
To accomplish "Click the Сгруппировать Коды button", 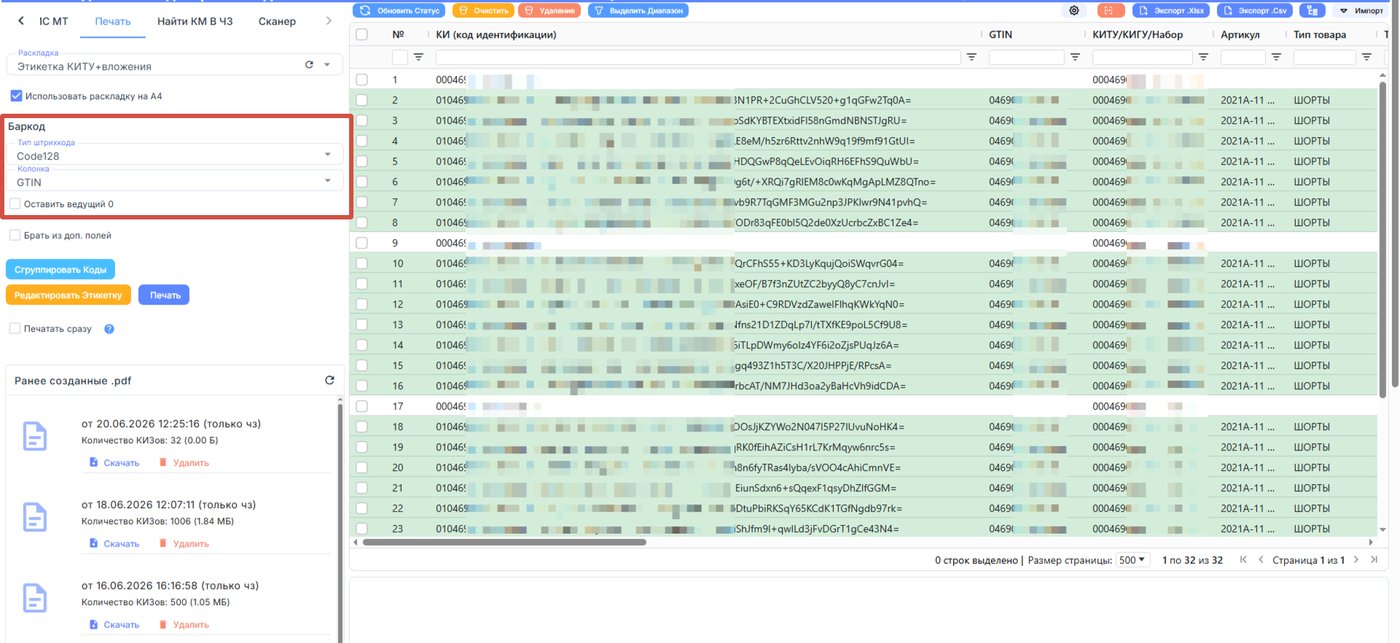I will [x=60, y=270].
